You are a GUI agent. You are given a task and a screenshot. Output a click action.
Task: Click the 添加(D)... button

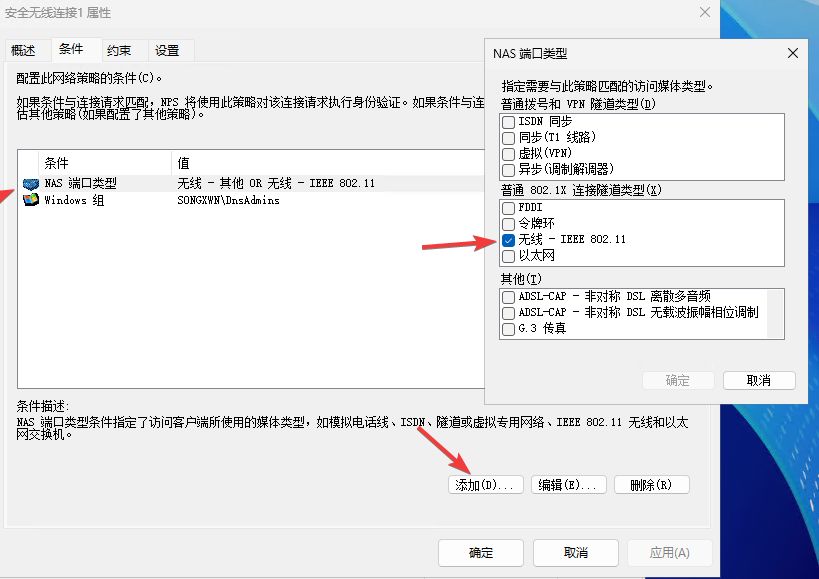(x=484, y=485)
